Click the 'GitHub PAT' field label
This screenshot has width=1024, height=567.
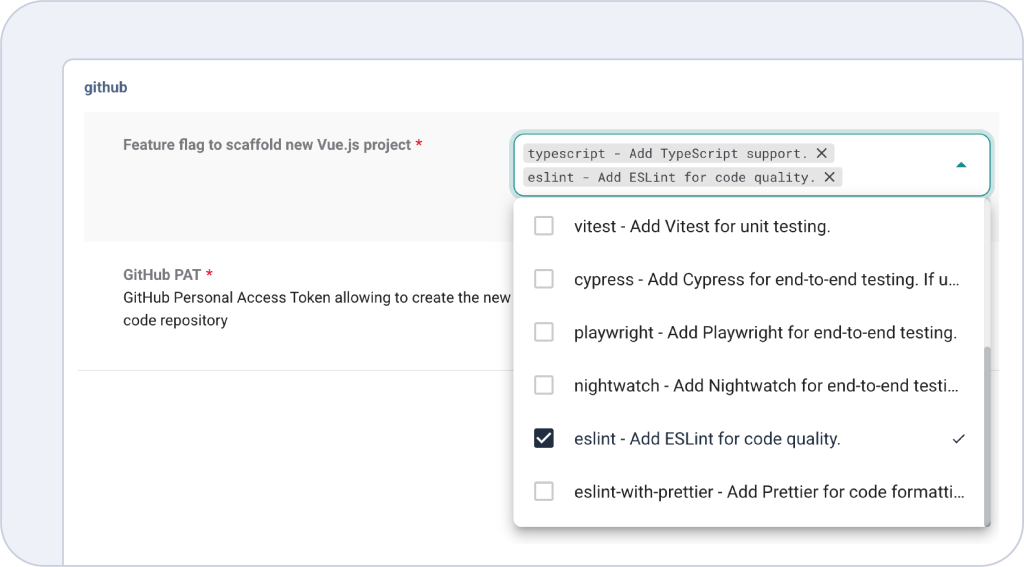162,274
